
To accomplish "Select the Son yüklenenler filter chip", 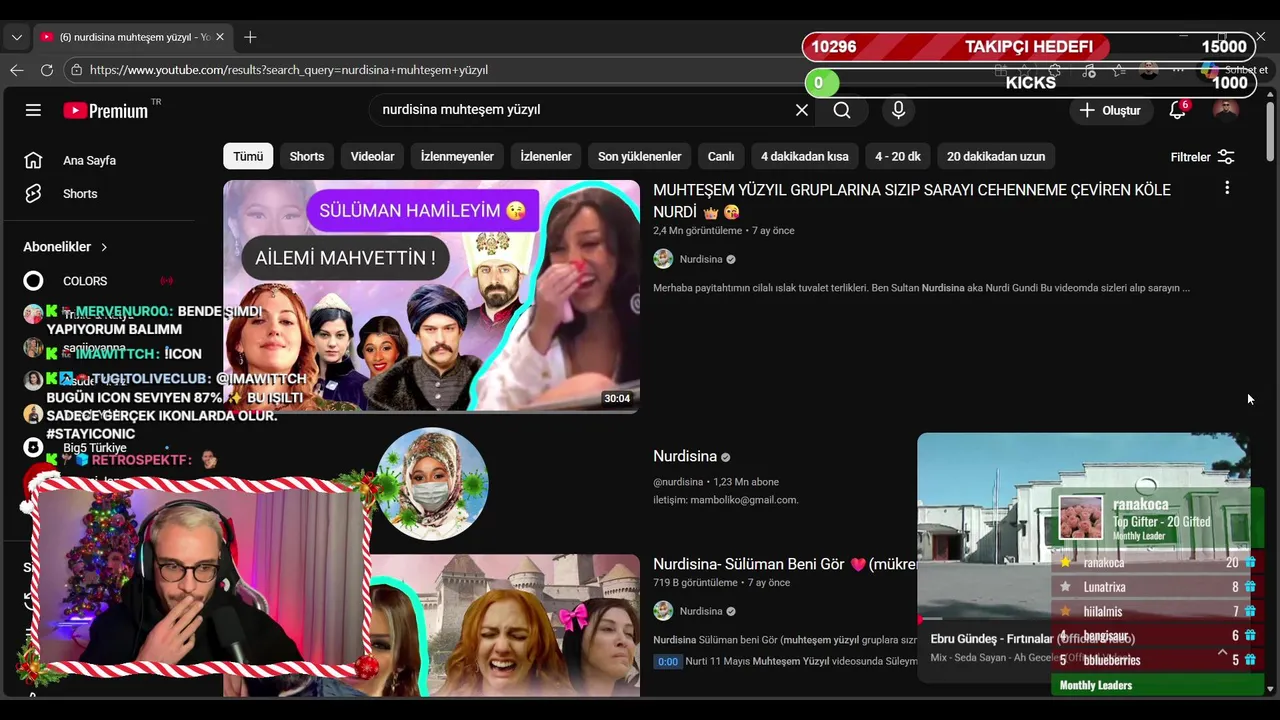I will click(640, 156).
